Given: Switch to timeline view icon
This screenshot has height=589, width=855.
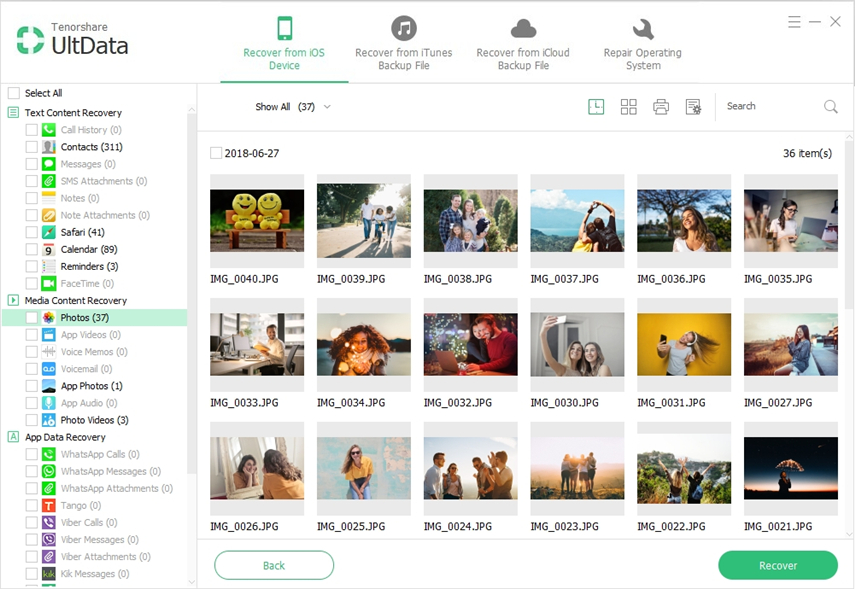Looking at the screenshot, I should [x=596, y=107].
